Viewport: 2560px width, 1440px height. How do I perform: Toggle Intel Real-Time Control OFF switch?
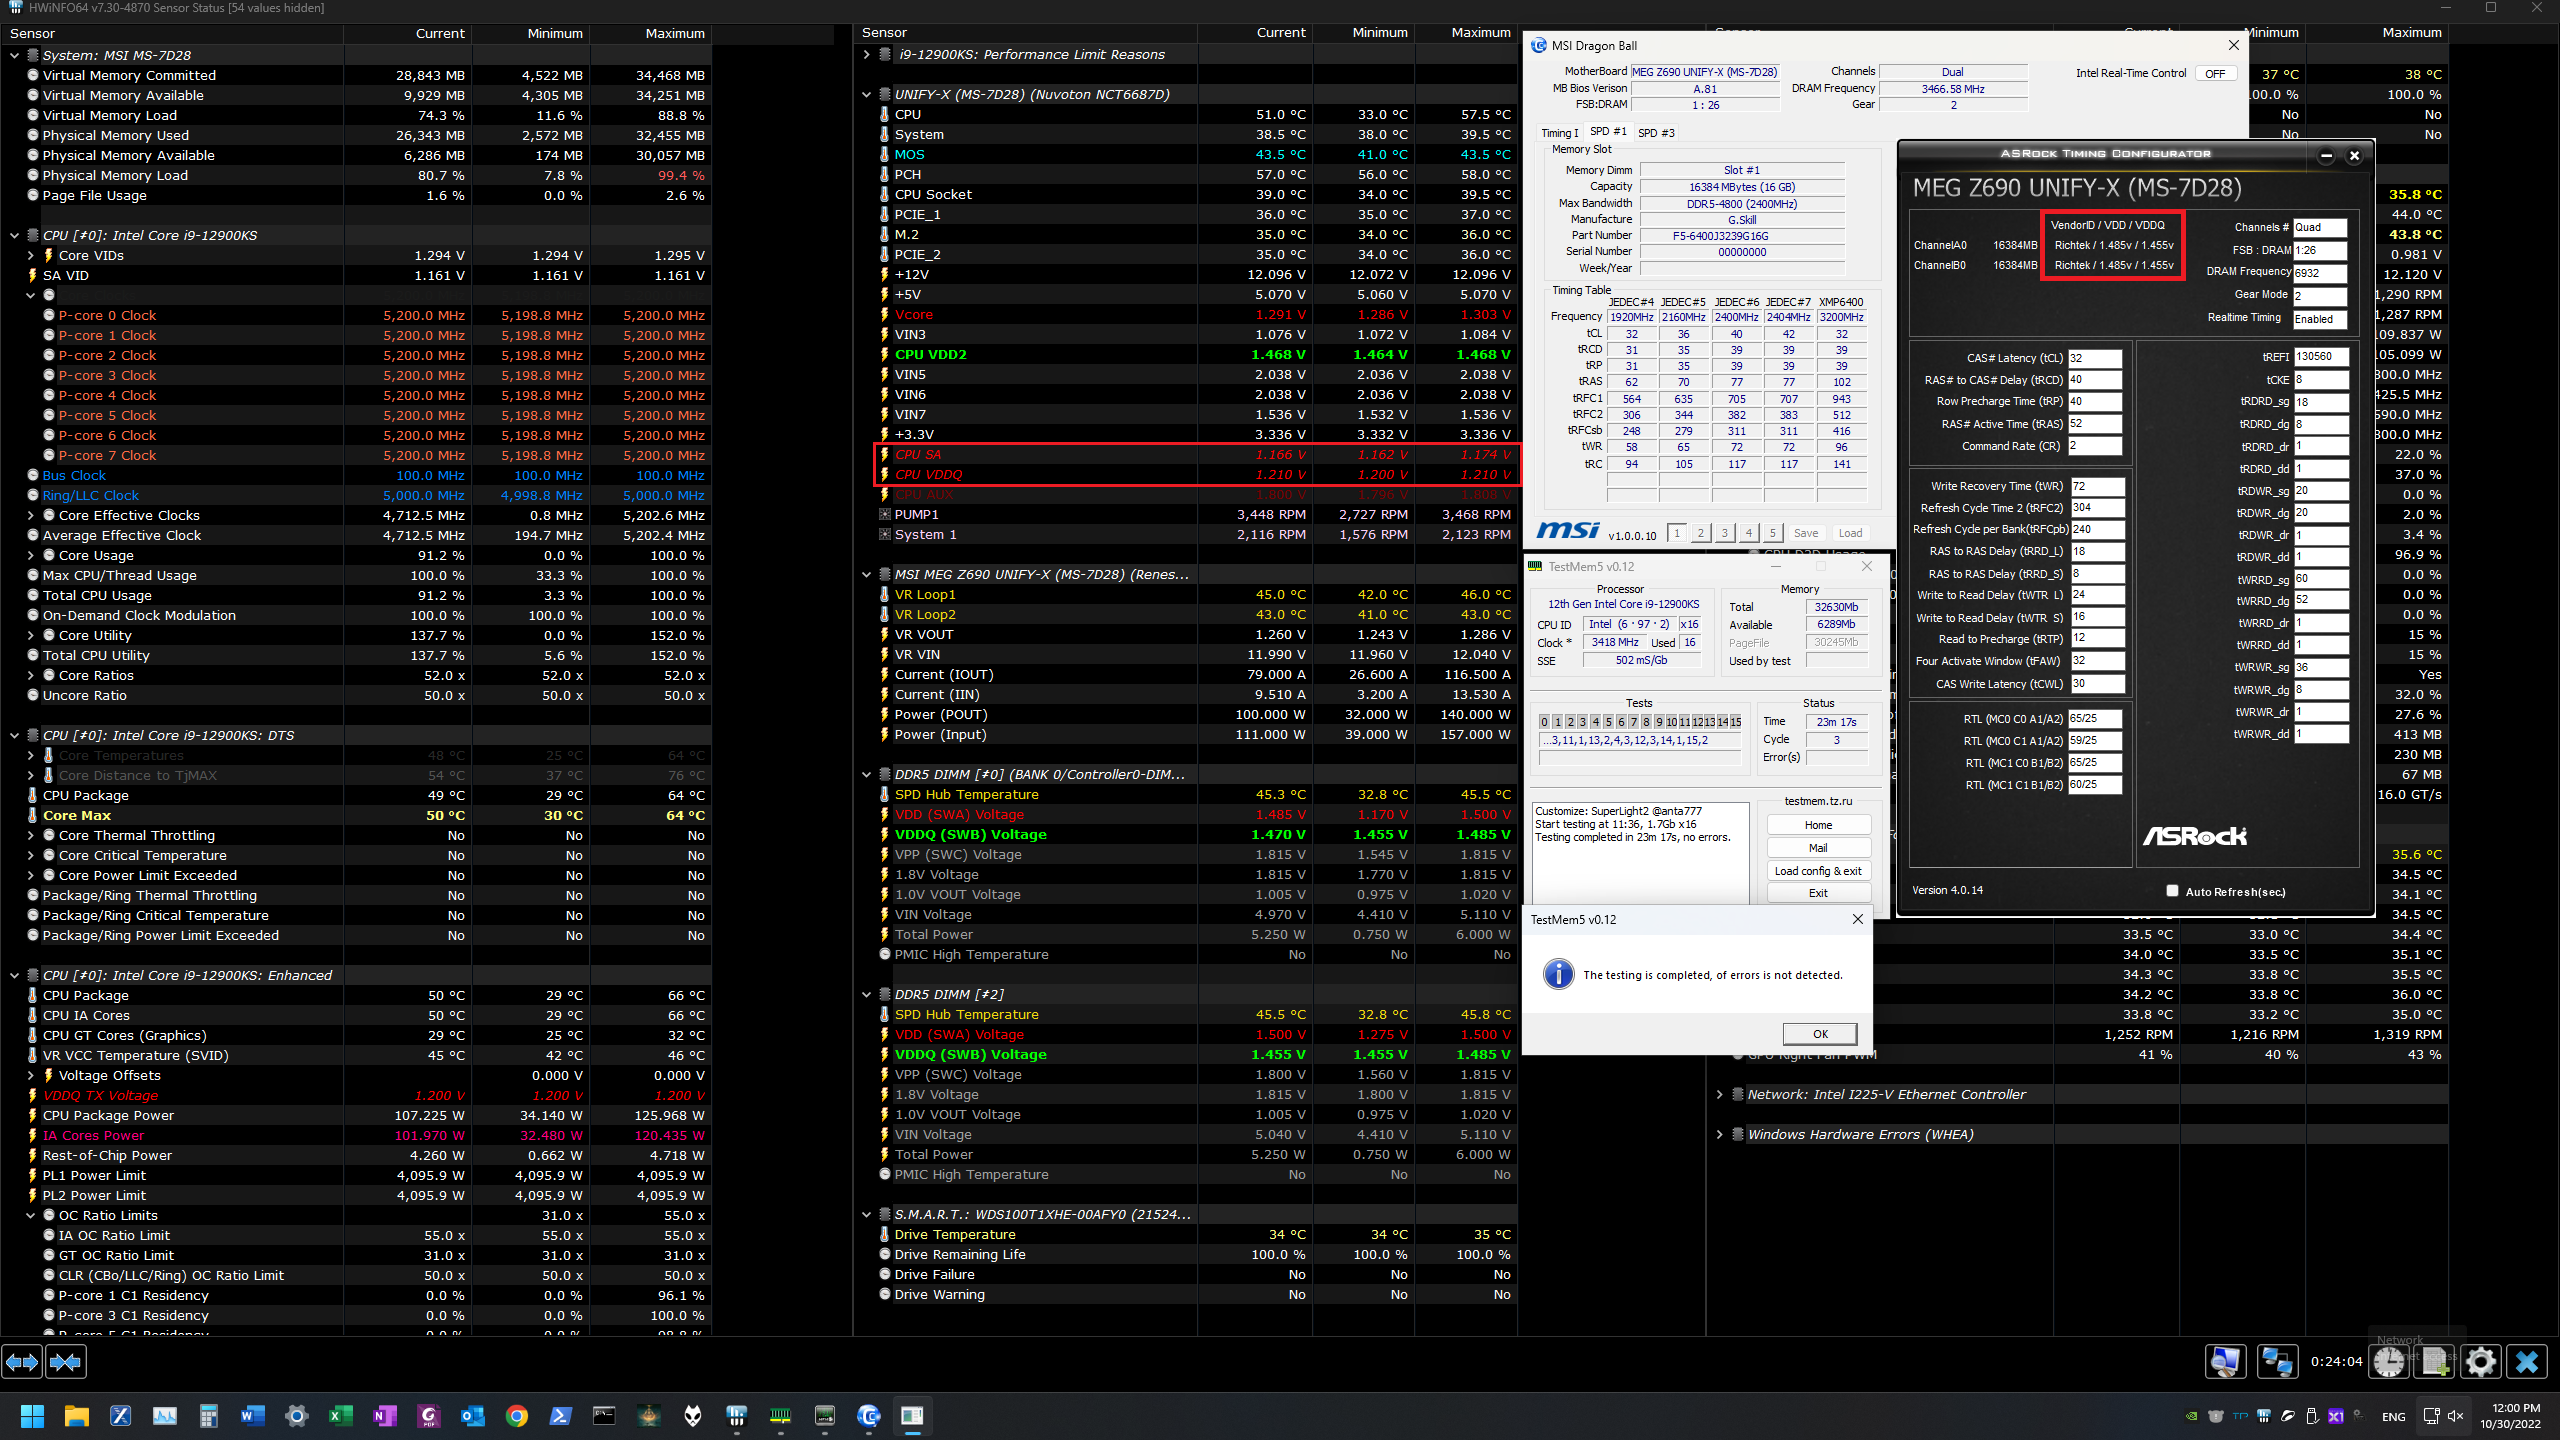coord(2215,74)
